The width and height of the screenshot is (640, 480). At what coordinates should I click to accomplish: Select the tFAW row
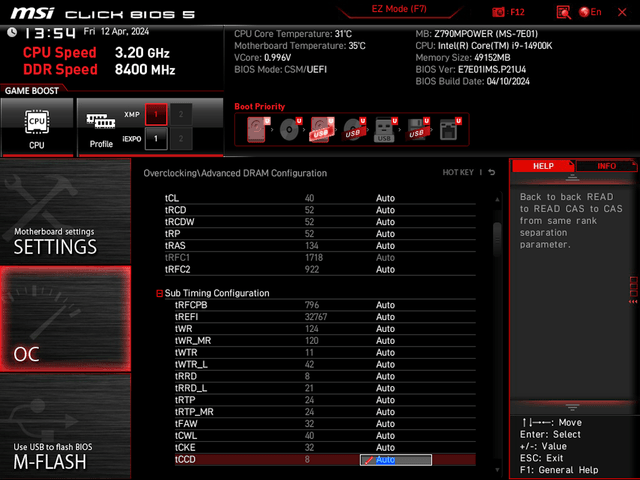pyautogui.click(x=325, y=424)
